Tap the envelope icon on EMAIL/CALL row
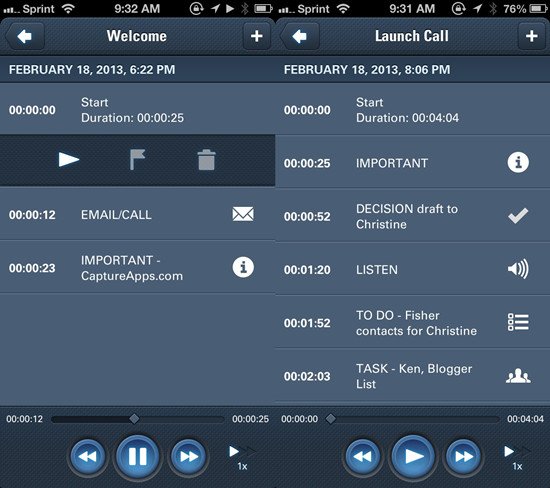This screenshot has width=550, height=488. (x=243, y=214)
